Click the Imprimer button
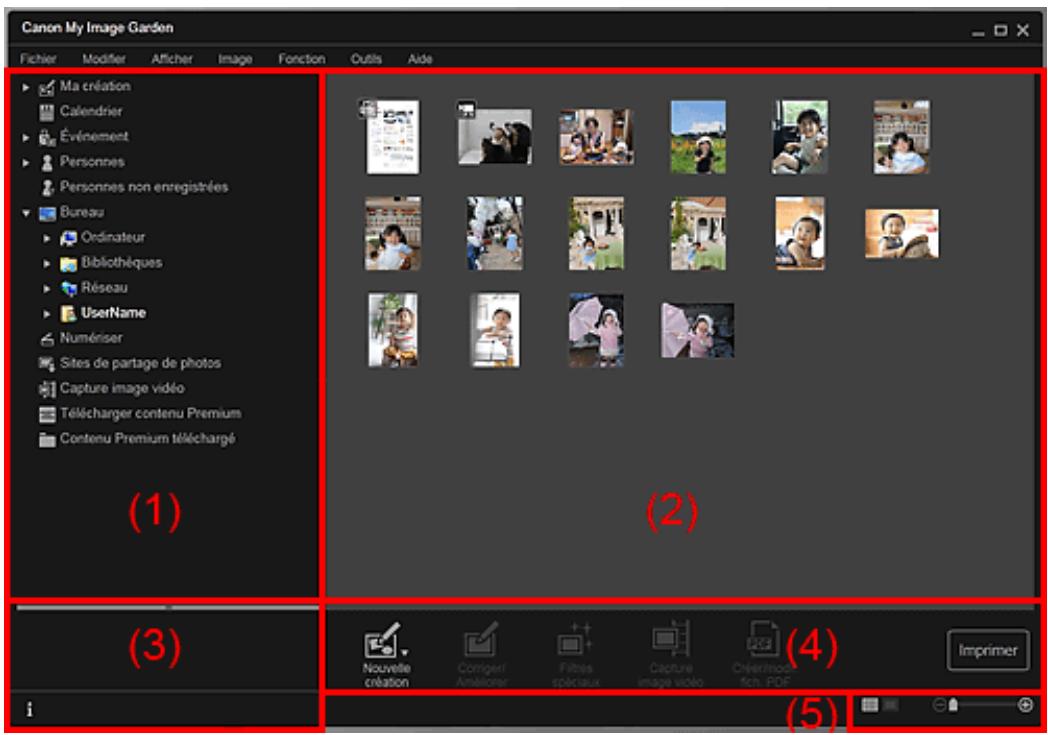The height and width of the screenshot is (735, 1048). pyautogui.click(x=983, y=649)
